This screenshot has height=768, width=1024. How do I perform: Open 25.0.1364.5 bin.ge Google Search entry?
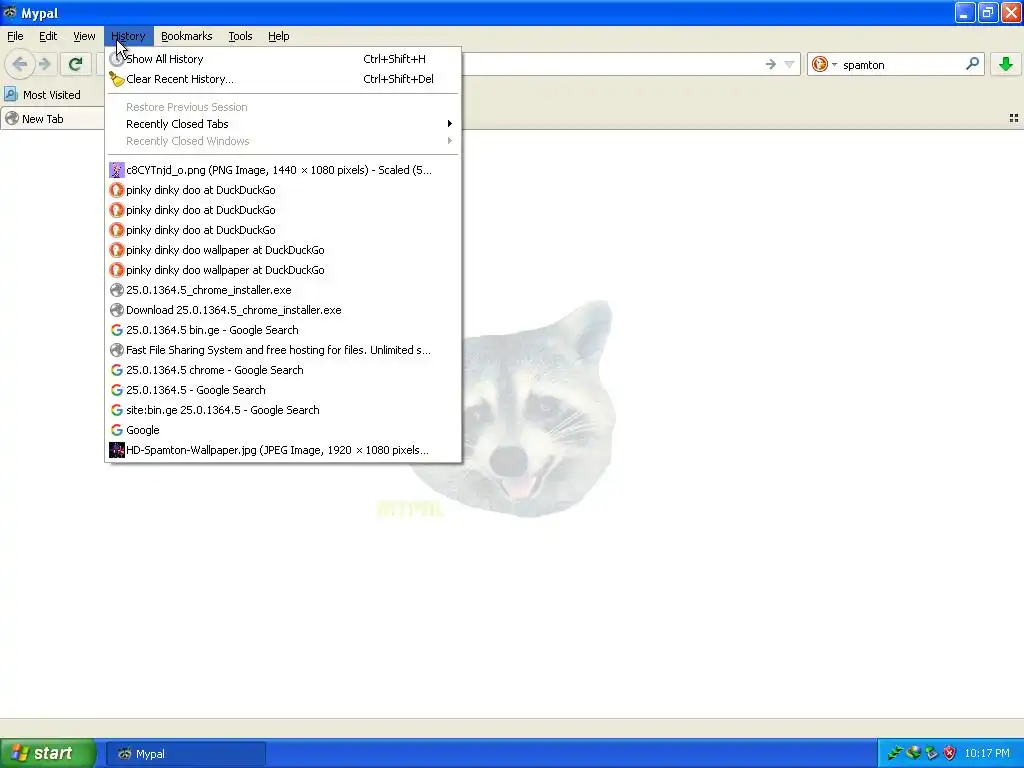tap(283, 330)
